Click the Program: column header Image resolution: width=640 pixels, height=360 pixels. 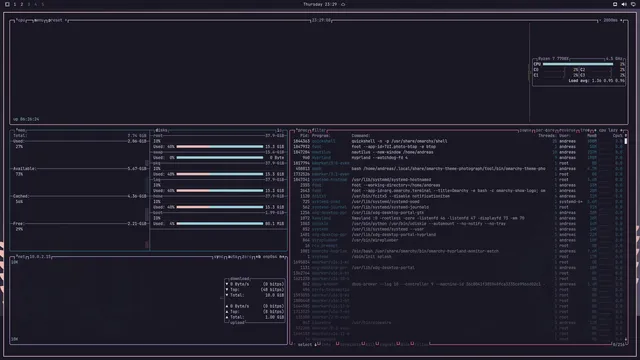click(321, 136)
